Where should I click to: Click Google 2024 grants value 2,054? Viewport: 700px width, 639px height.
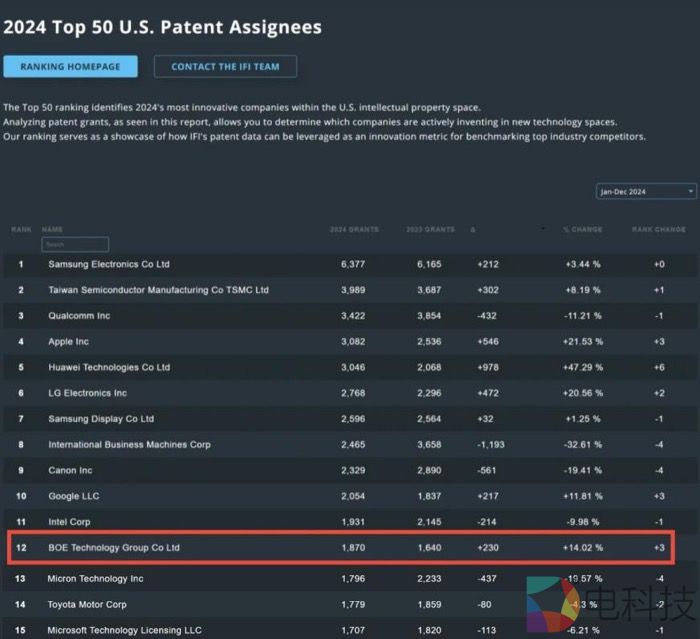pyautogui.click(x=353, y=496)
